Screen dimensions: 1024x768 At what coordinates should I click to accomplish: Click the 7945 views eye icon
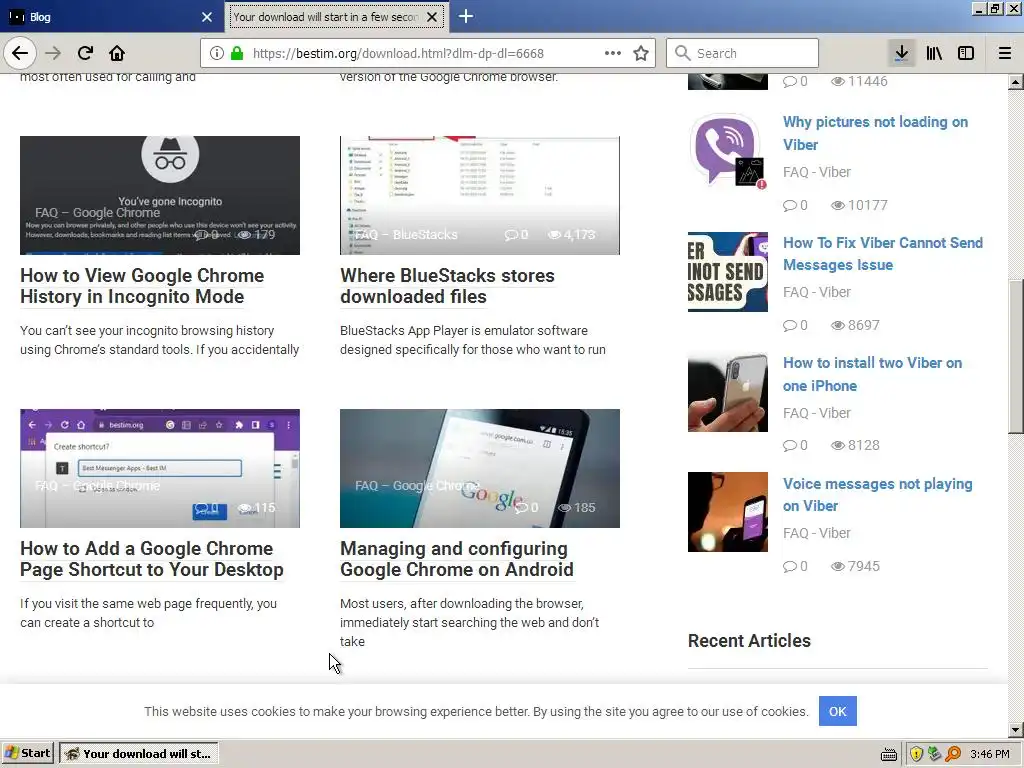[x=838, y=566]
